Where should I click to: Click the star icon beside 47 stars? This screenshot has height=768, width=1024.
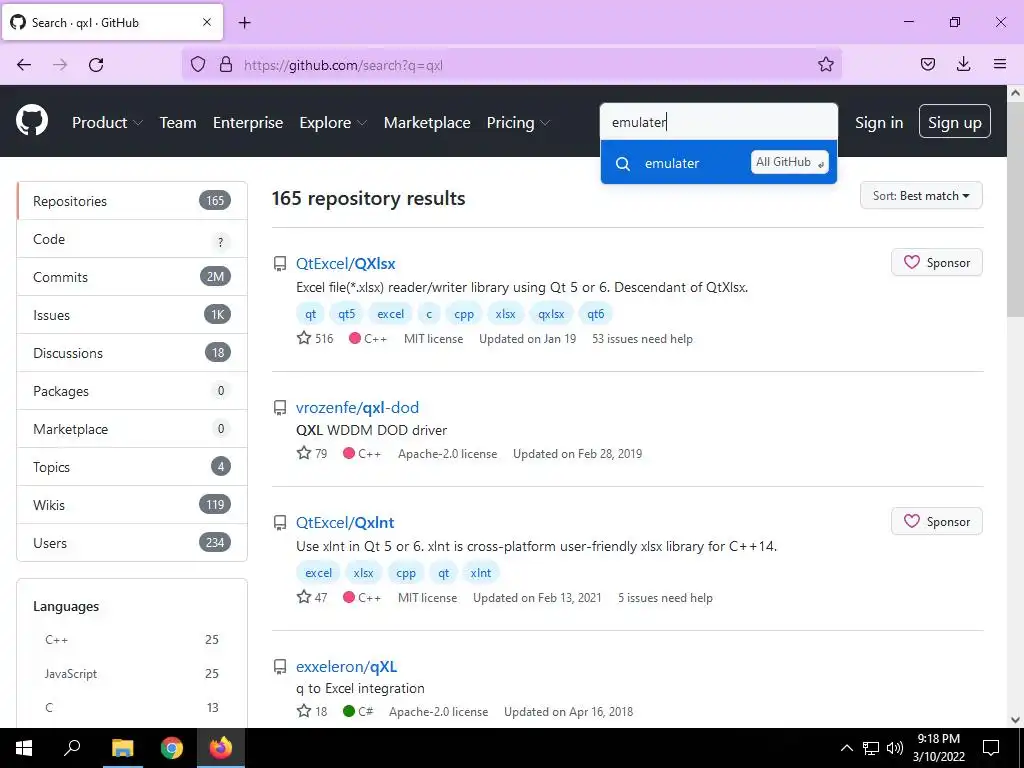point(304,597)
